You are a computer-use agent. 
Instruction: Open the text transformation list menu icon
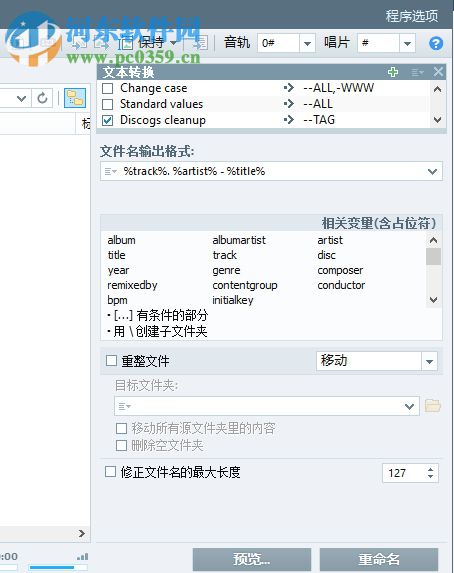point(417,72)
